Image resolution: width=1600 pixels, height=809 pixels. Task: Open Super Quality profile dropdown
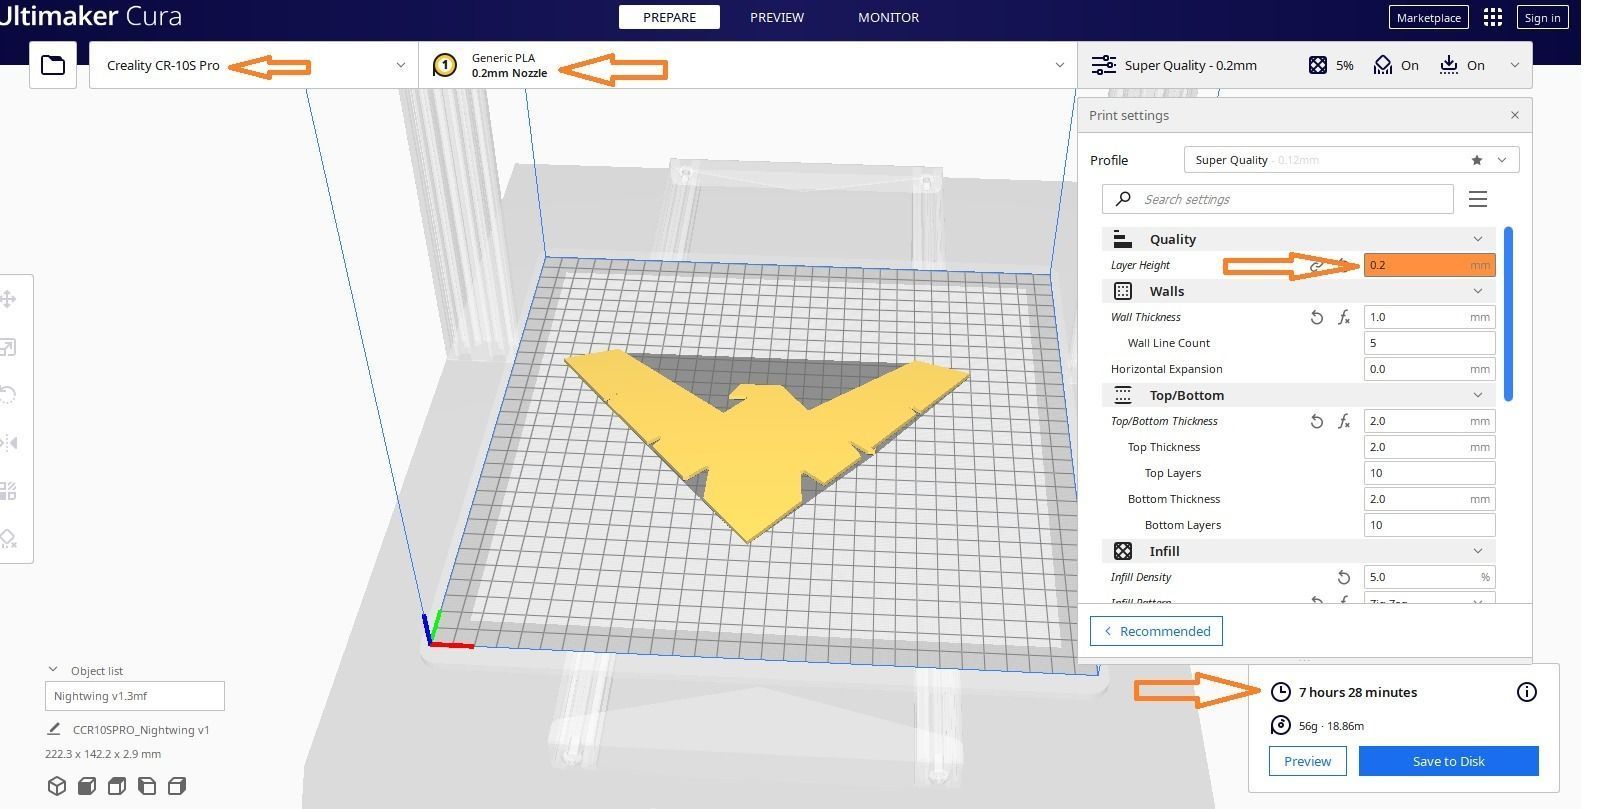click(x=1351, y=160)
